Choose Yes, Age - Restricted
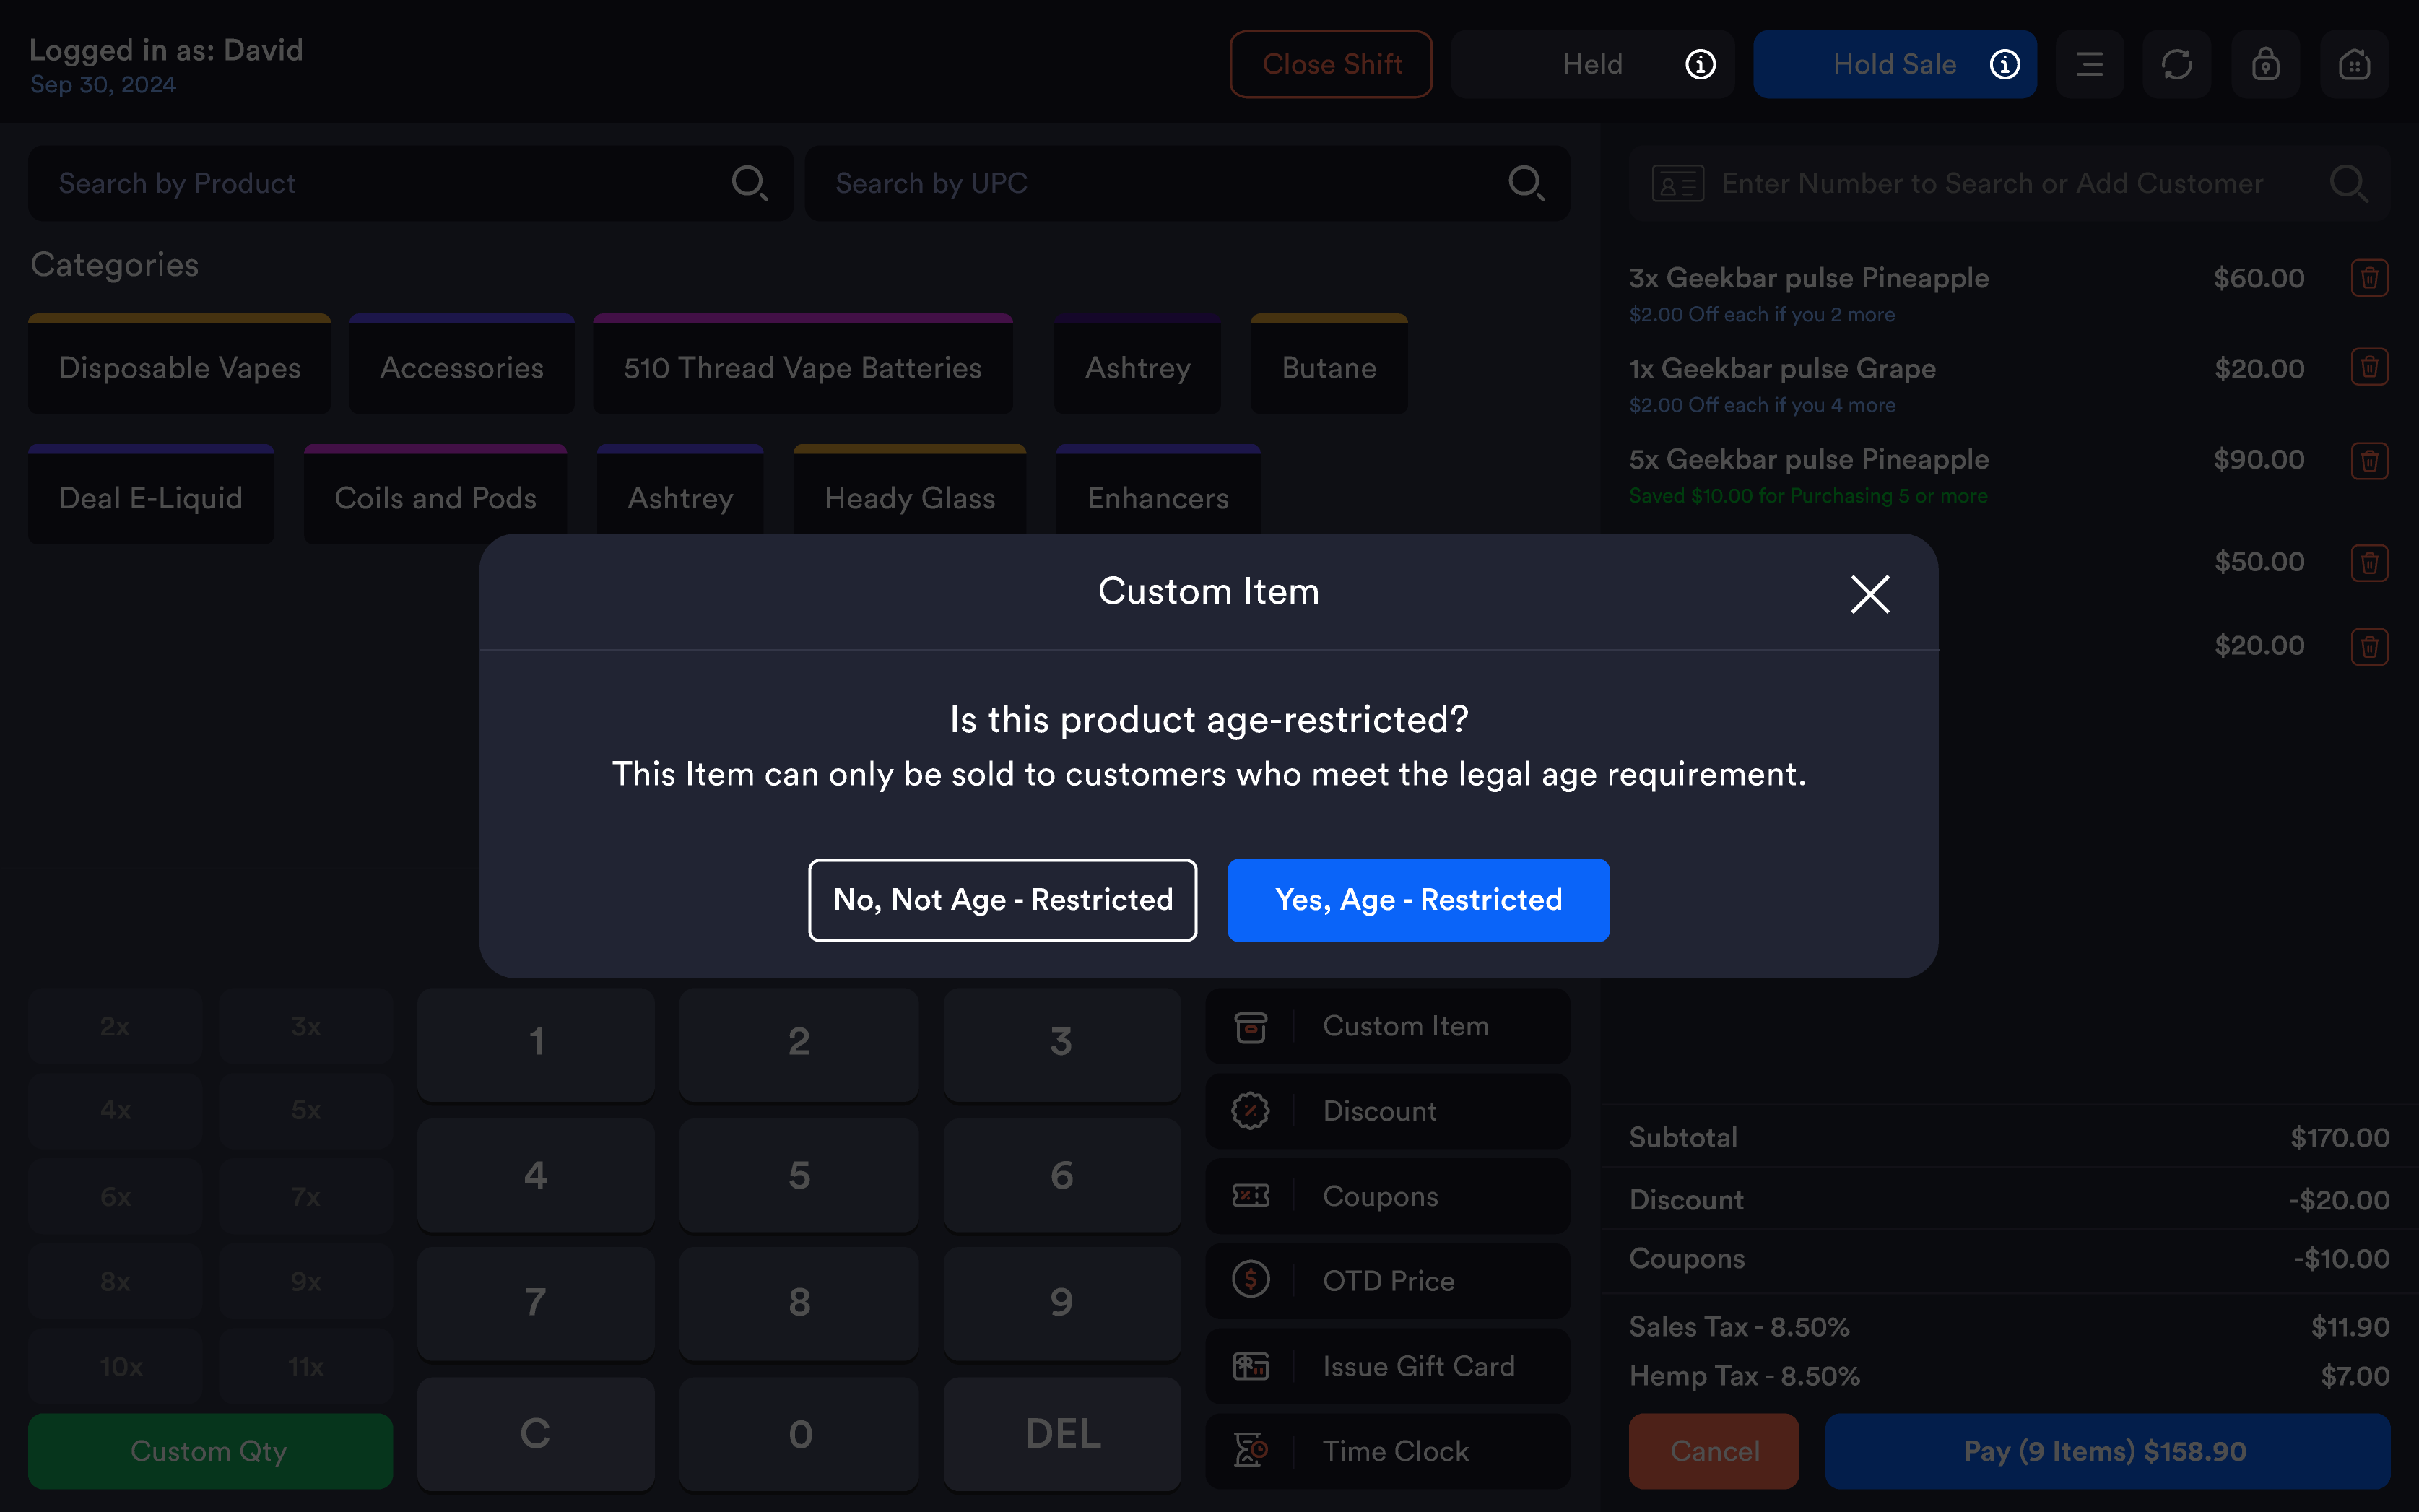Screen dimensions: 2419x1512 pyautogui.click(x=1418, y=900)
